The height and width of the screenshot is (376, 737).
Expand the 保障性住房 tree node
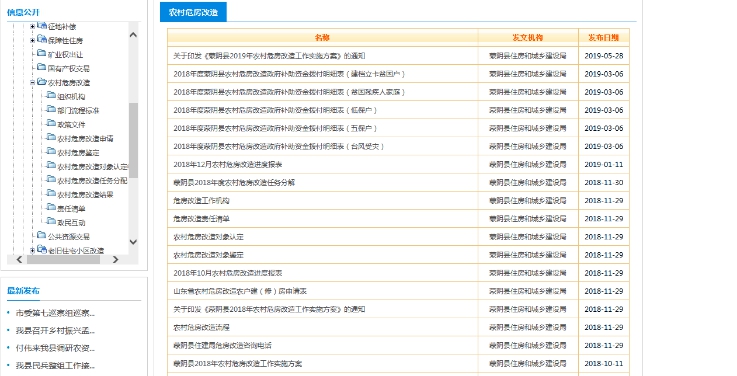tap(32, 41)
